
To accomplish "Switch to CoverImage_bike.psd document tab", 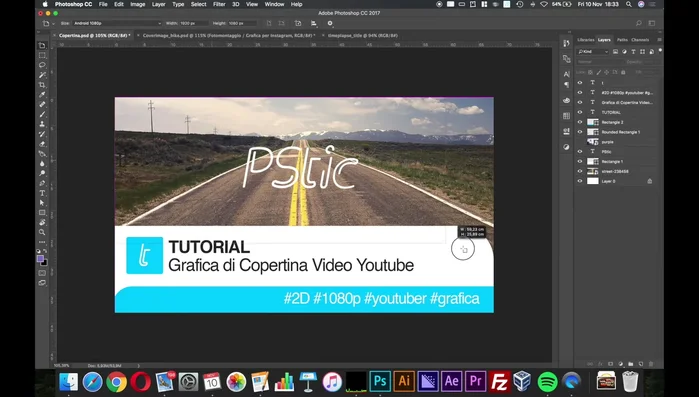I will [x=229, y=35].
